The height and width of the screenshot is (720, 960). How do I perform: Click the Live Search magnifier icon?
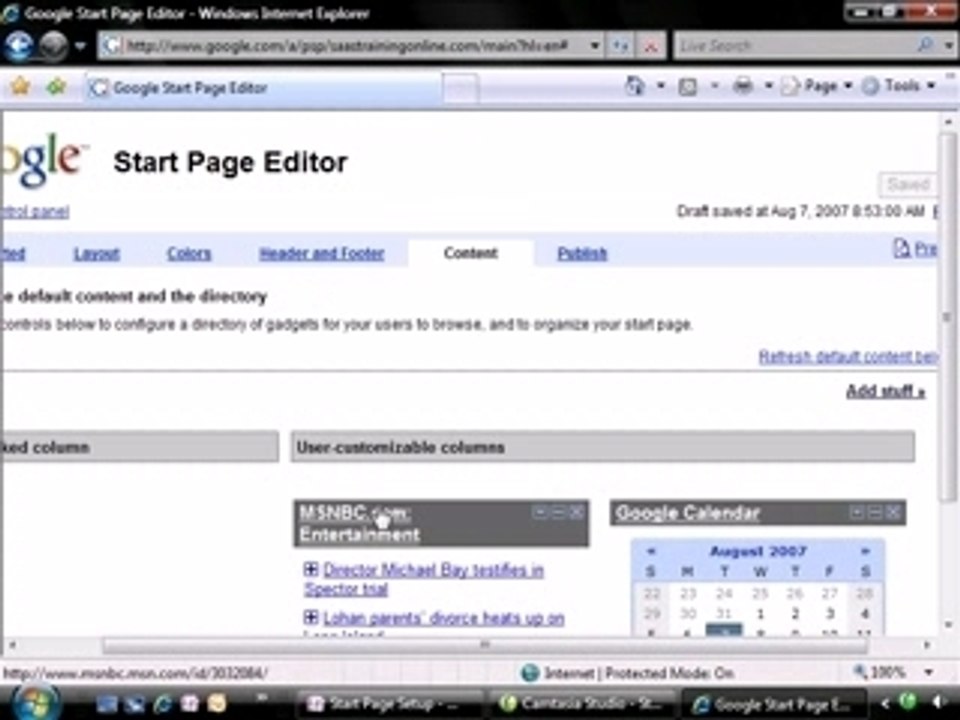point(926,45)
